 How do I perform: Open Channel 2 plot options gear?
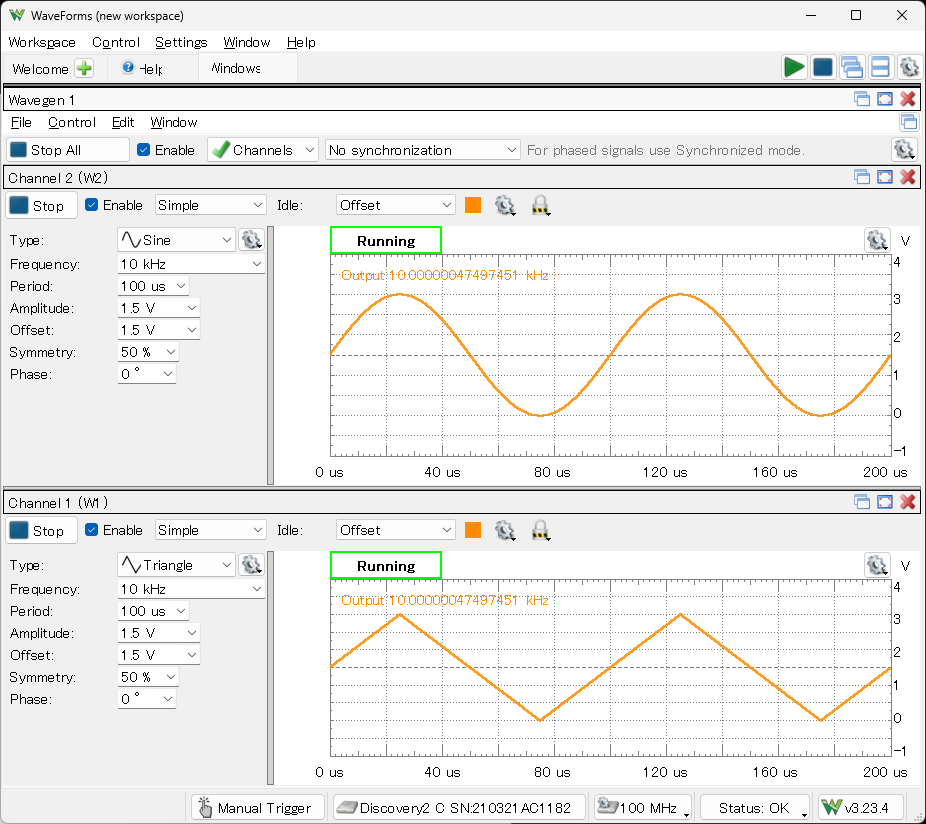point(877,240)
